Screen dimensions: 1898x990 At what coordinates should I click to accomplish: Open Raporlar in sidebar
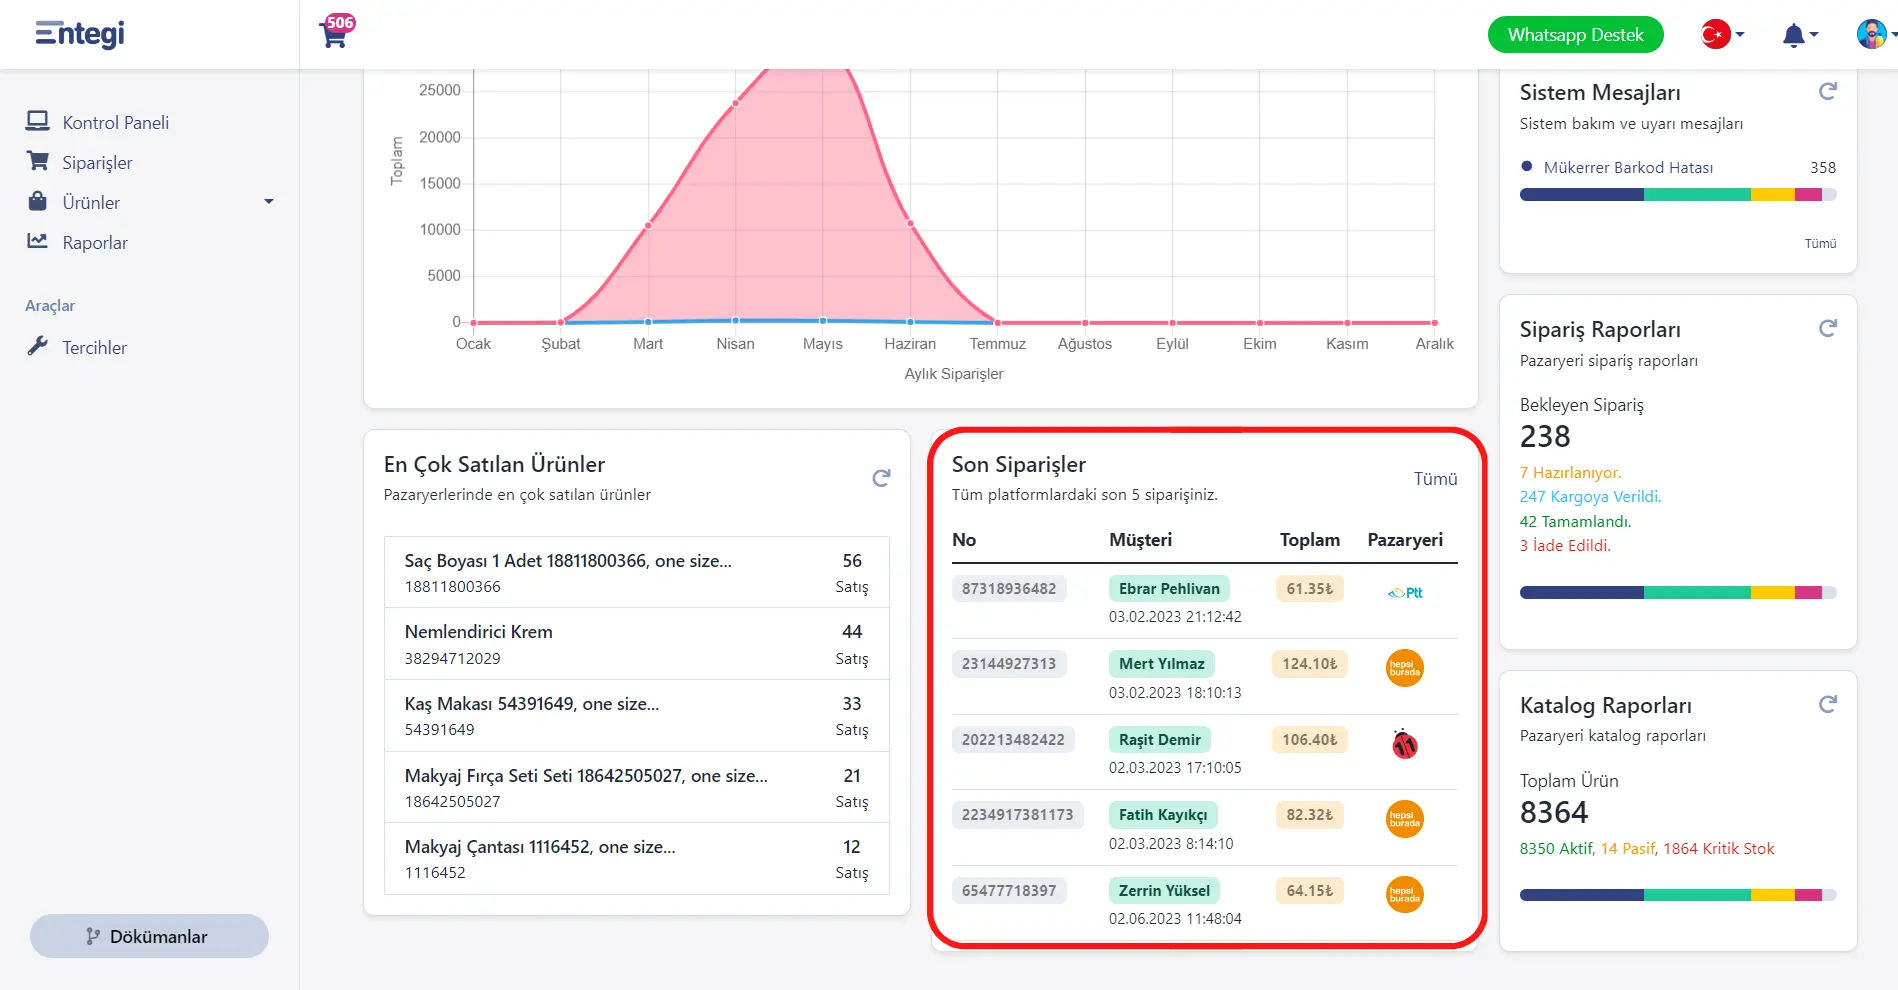click(95, 242)
